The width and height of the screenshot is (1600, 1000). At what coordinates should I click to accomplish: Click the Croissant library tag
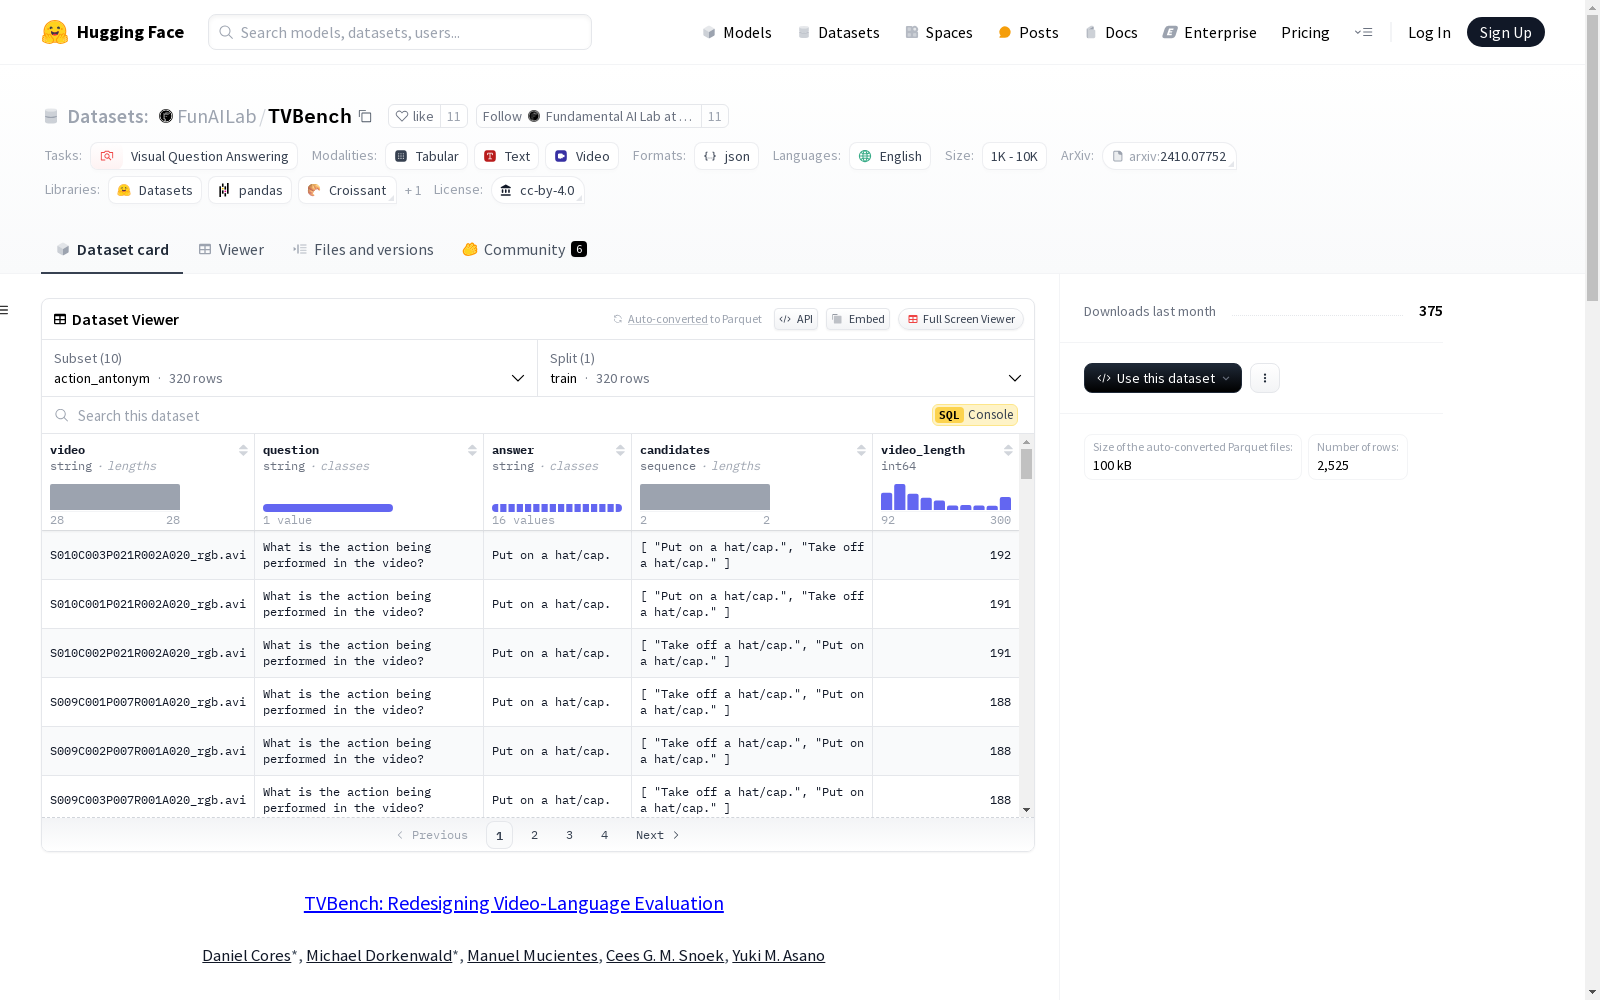pyautogui.click(x=347, y=191)
